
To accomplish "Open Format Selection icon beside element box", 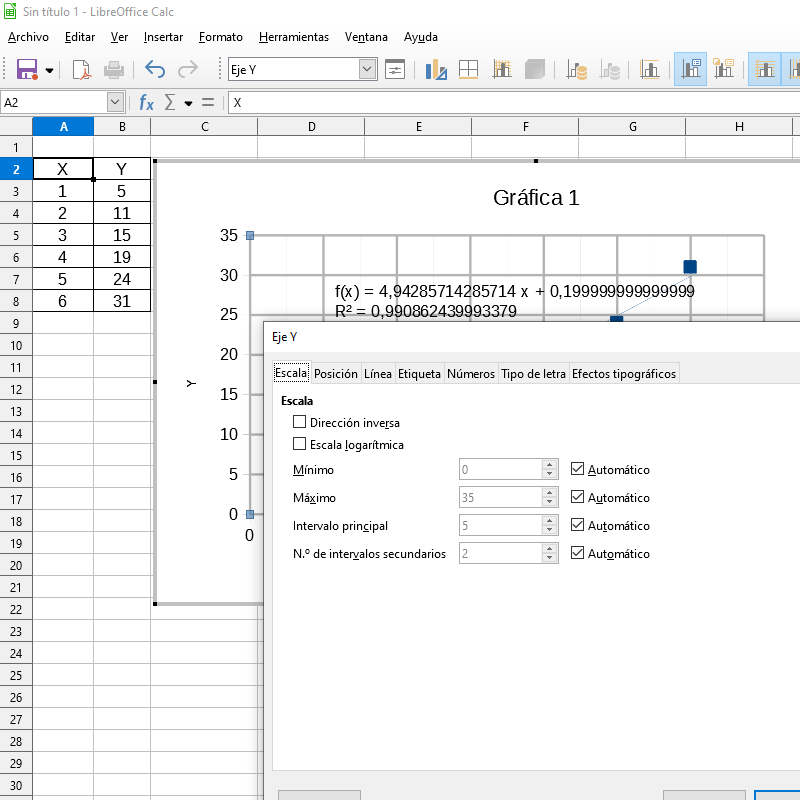I will (395, 70).
